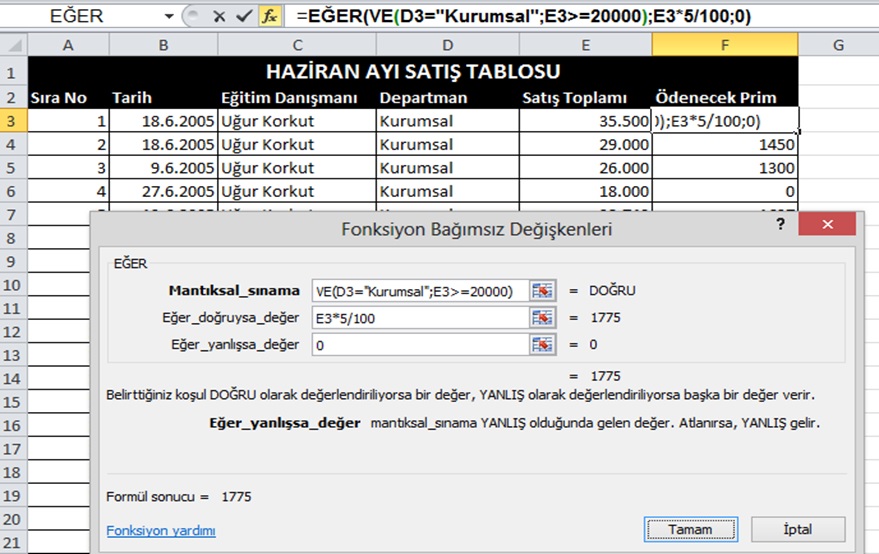Image resolution: width=879 pixels, height=554 pixels.
Task: Select row 20 header
Action: [13, 519]
